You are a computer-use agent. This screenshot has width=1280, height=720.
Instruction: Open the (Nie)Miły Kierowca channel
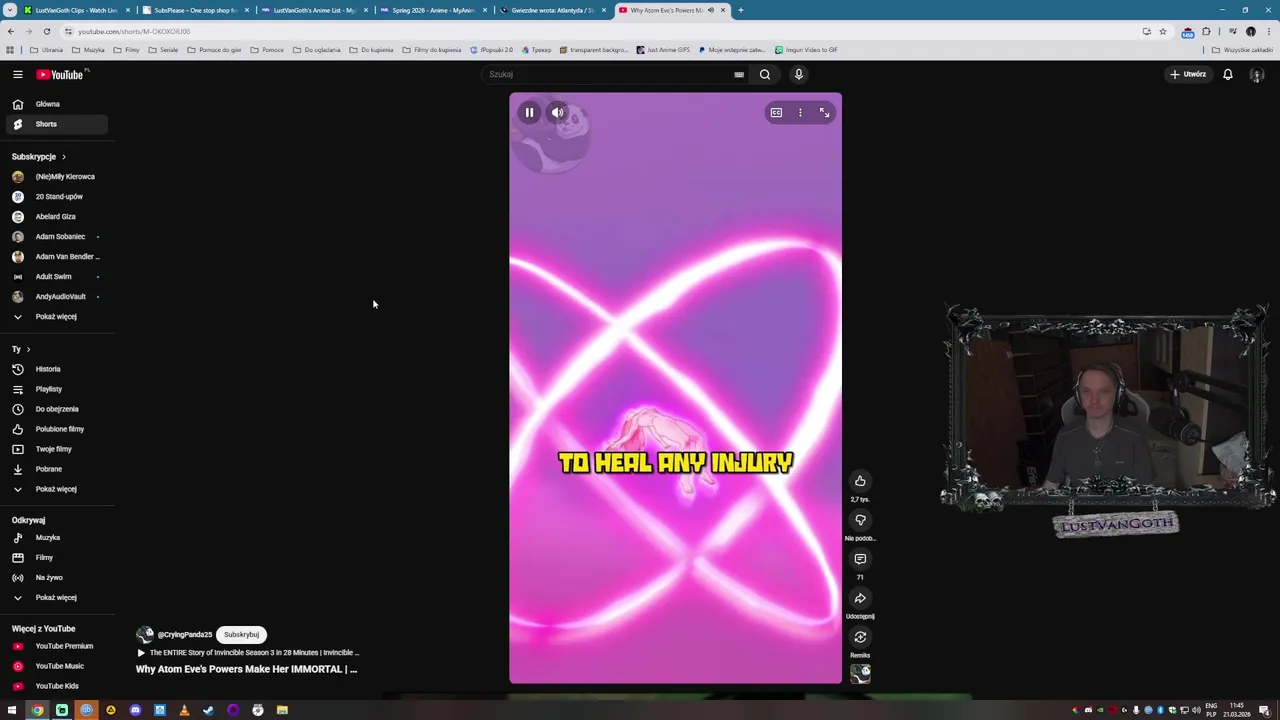[56, 177]
